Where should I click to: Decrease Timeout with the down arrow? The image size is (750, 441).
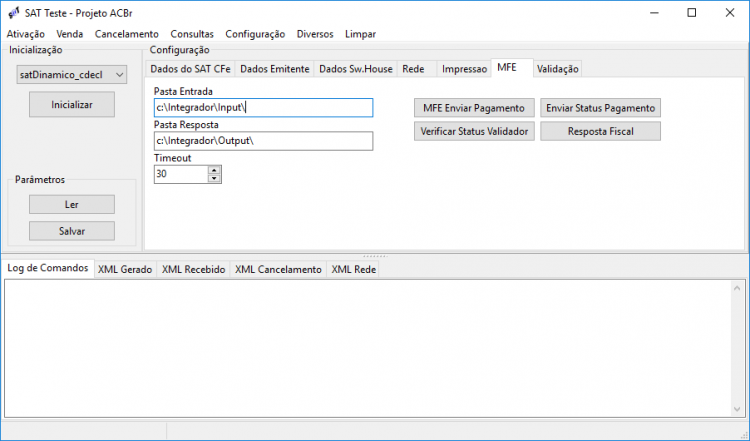[x=214, y=178]
